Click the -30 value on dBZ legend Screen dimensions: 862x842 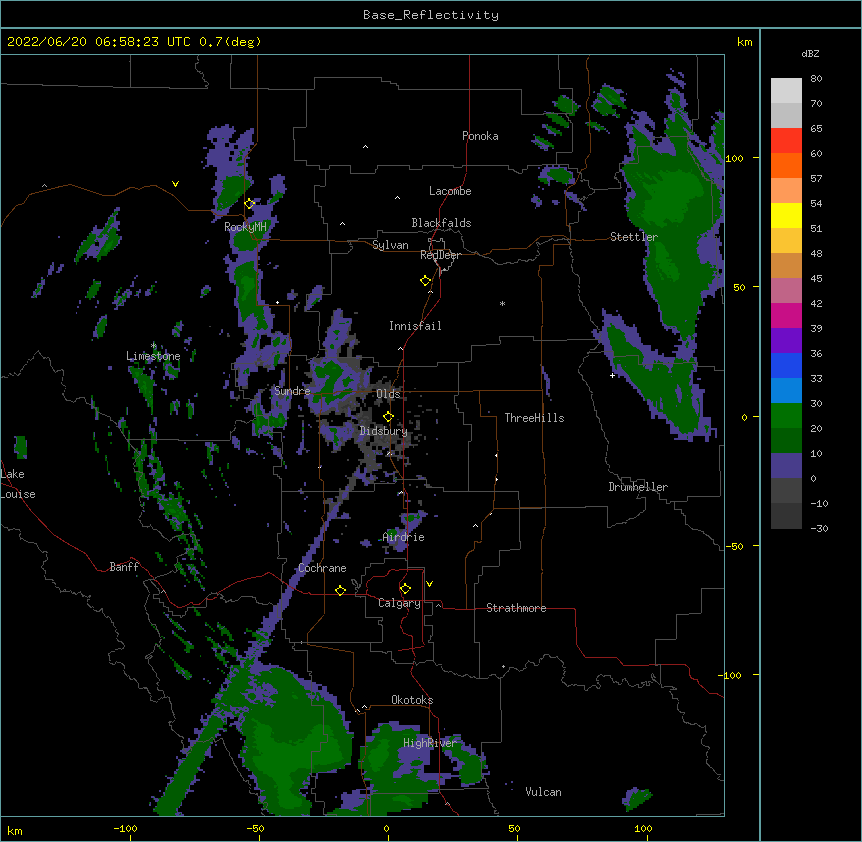819,529
